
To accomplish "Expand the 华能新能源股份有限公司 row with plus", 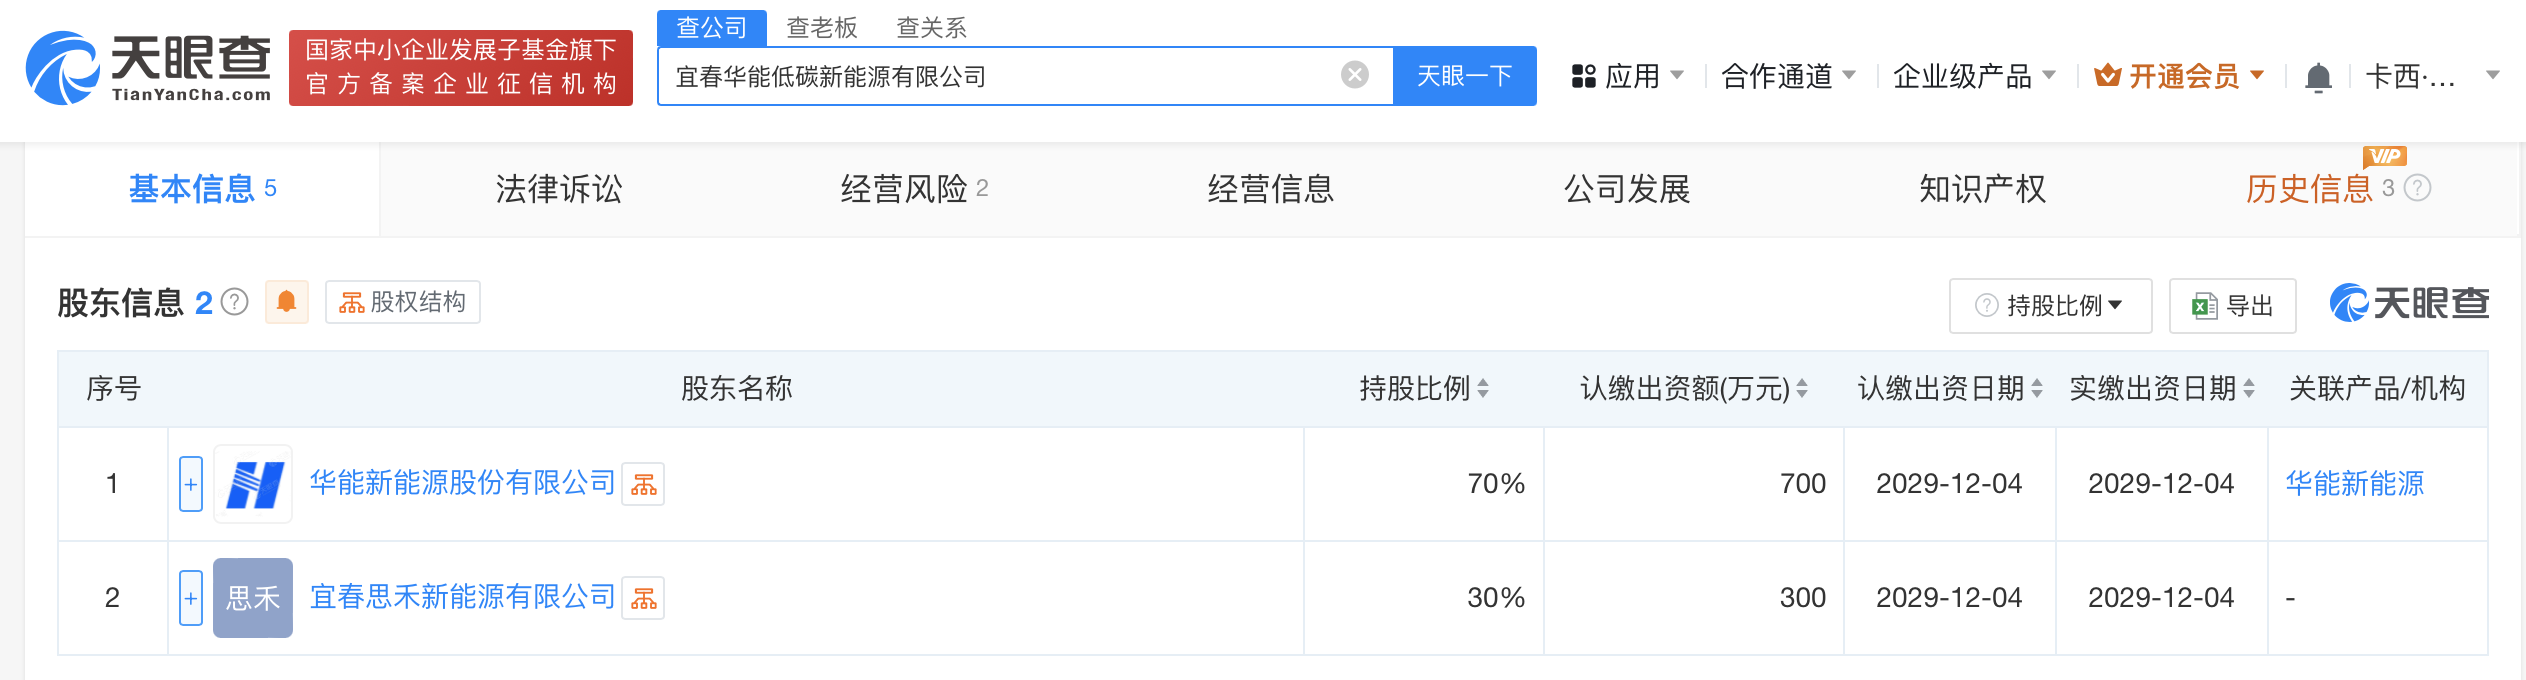I will point(191,484).
